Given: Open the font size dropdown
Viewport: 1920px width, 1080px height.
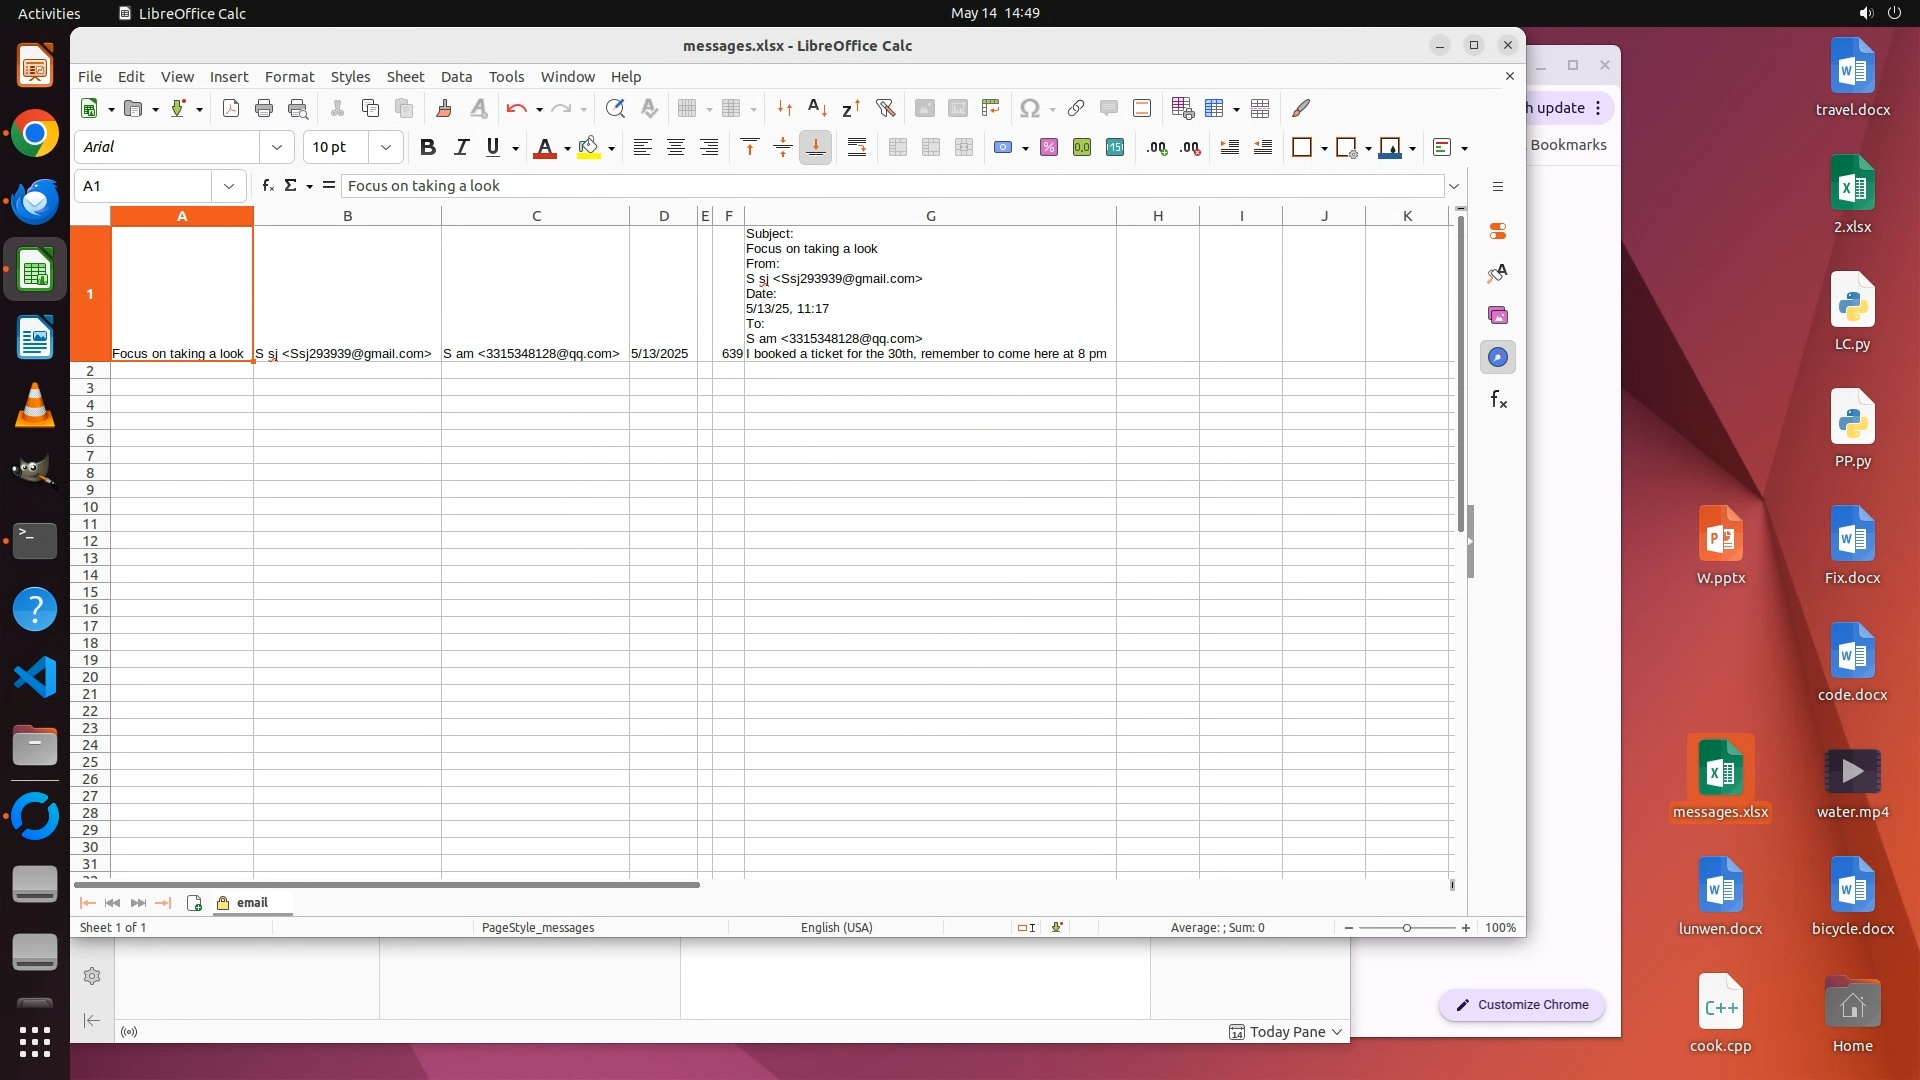Looking at the screenshot, I should [x=386, y=147].
